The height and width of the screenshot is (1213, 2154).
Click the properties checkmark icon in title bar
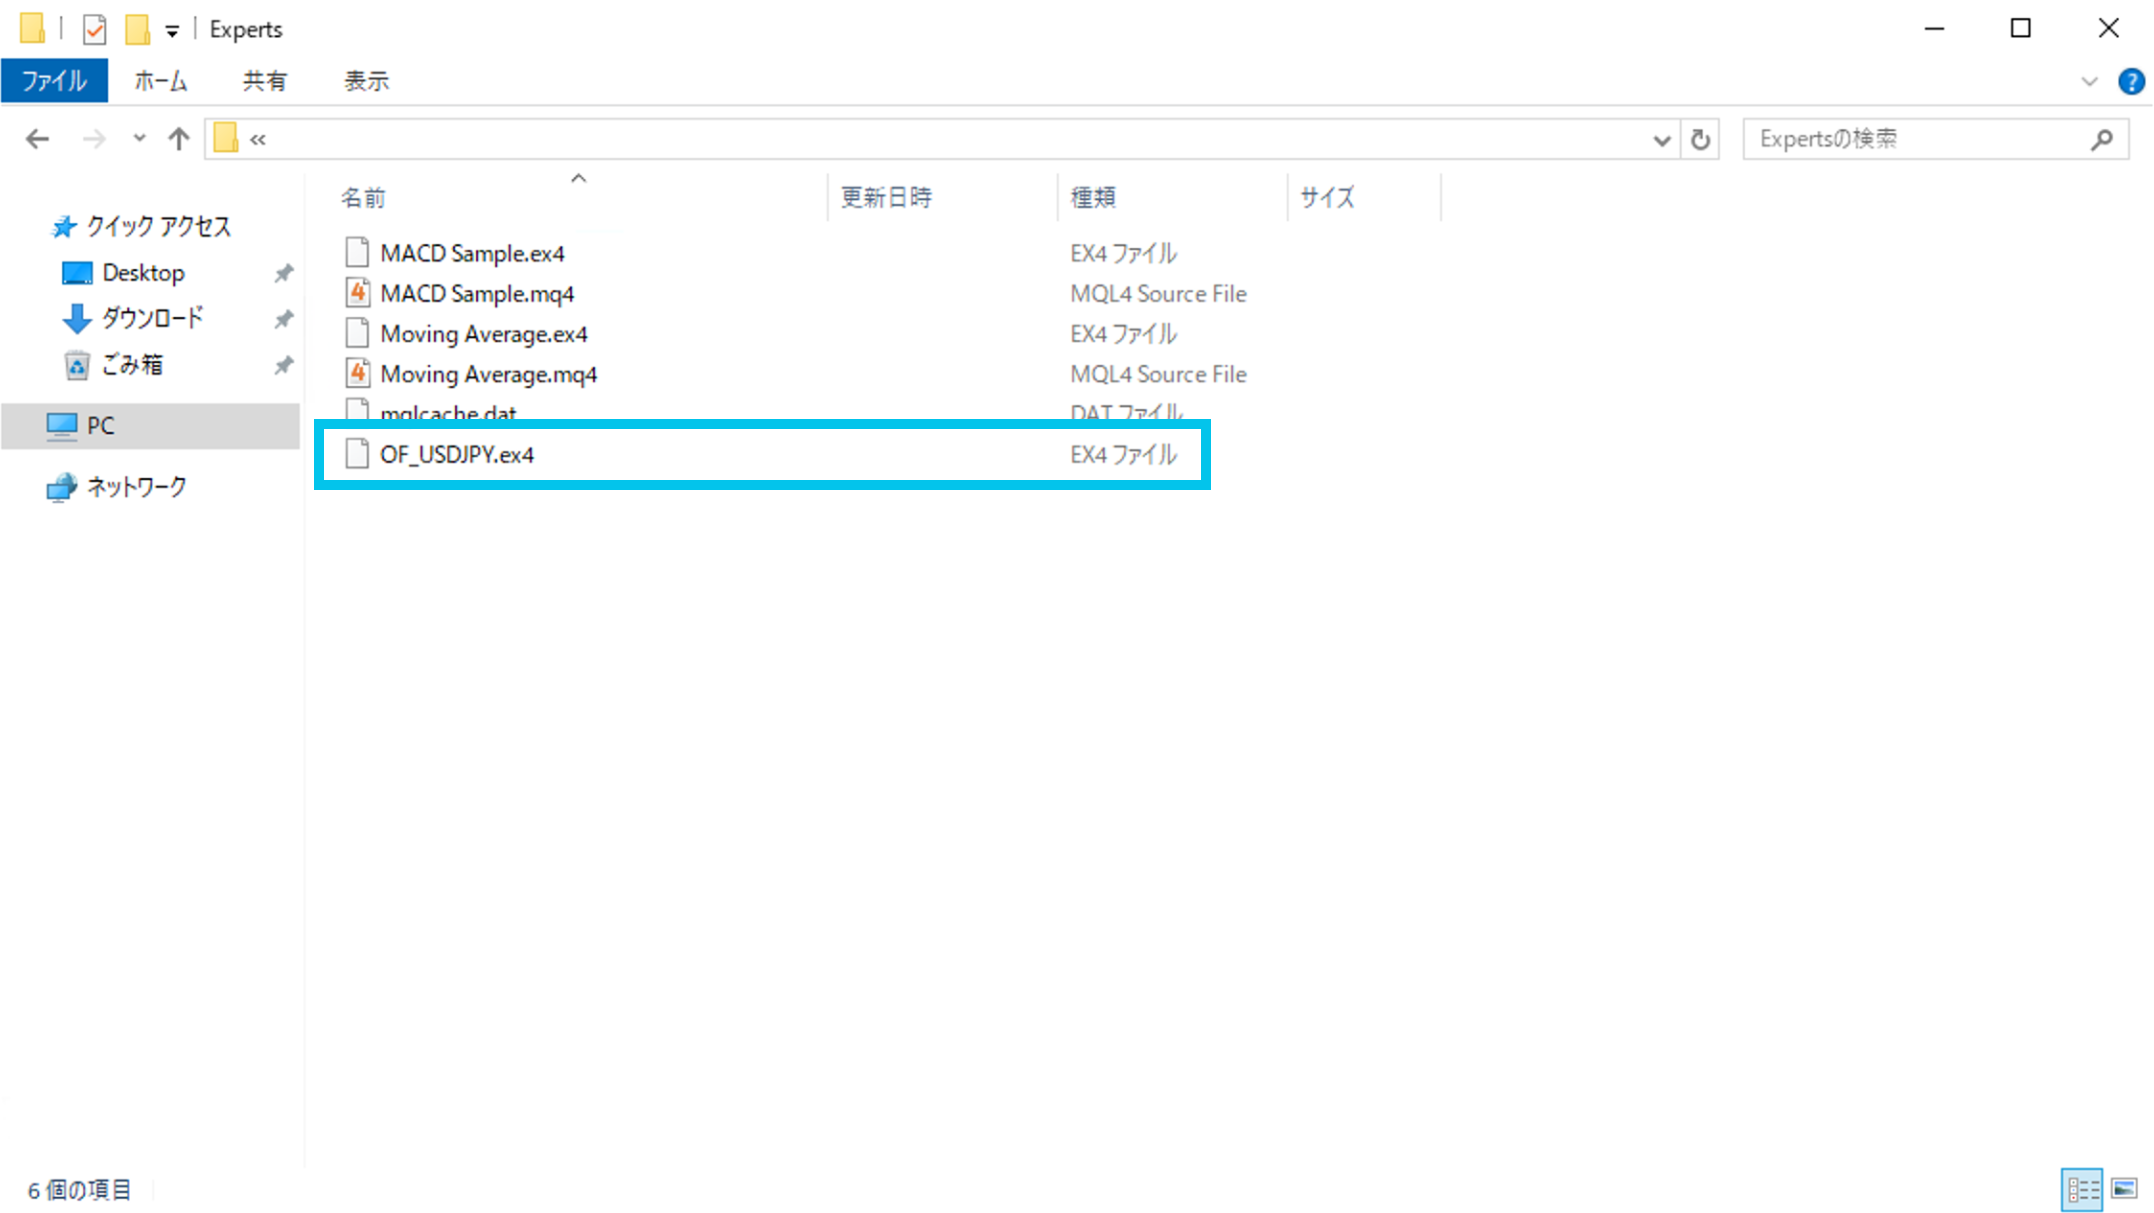click(95, 29)
